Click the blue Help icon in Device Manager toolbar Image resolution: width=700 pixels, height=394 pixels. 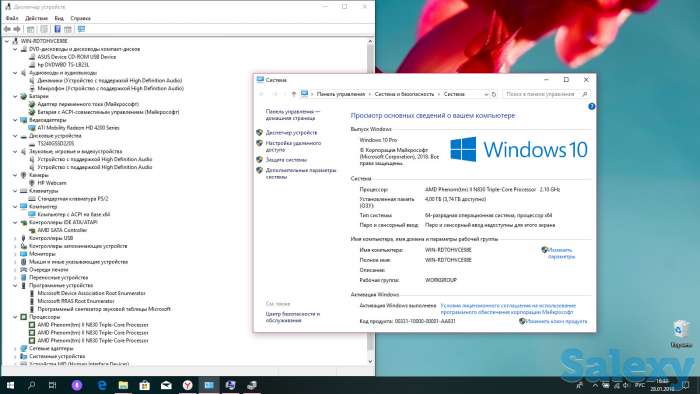pyautogui.click(x=58, y=29)
